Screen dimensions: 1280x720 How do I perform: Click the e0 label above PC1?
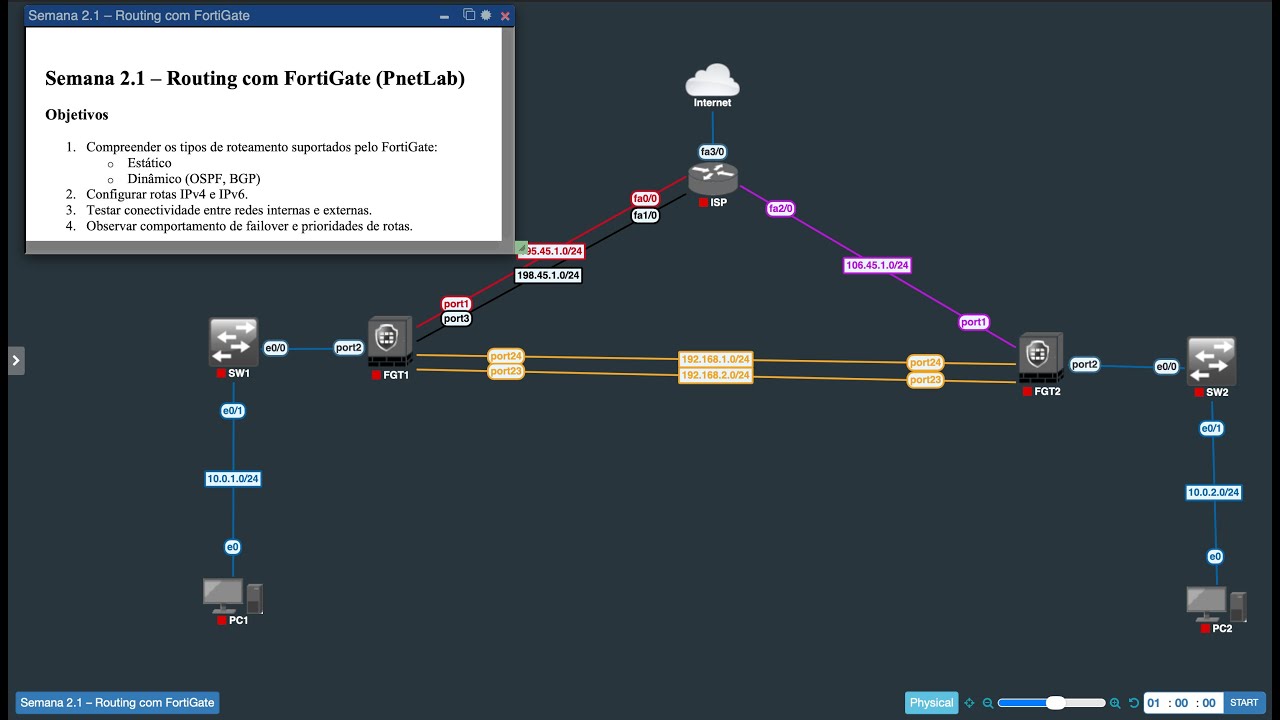(x=233, y=547)
